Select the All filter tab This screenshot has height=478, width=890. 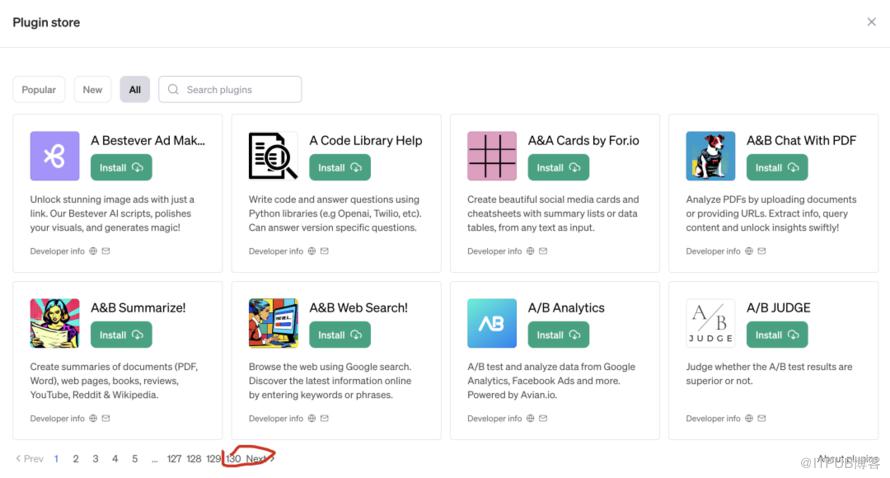pos(135,90)
